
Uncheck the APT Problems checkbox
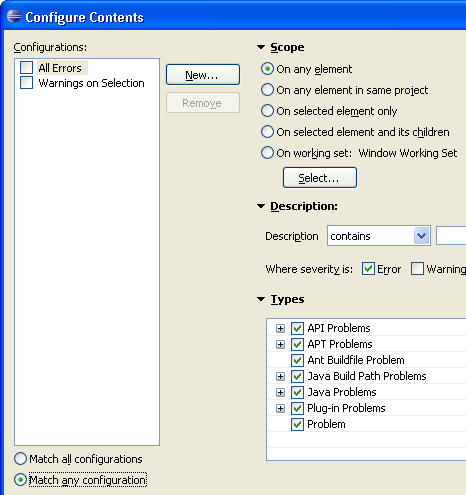point(297,344)
